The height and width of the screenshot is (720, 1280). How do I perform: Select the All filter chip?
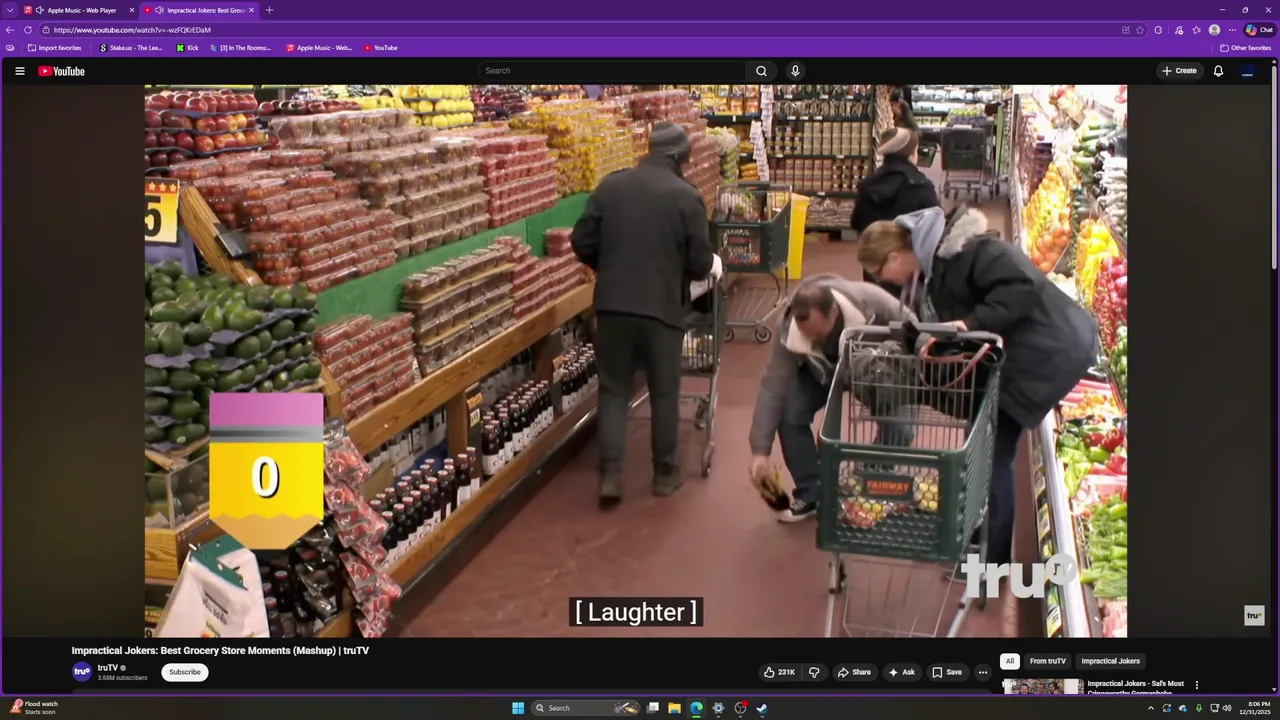pos(1010,661)
